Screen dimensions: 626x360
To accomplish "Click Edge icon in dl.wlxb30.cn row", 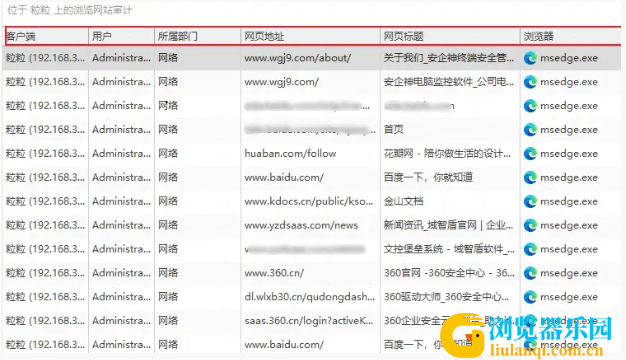I will 530,297.
